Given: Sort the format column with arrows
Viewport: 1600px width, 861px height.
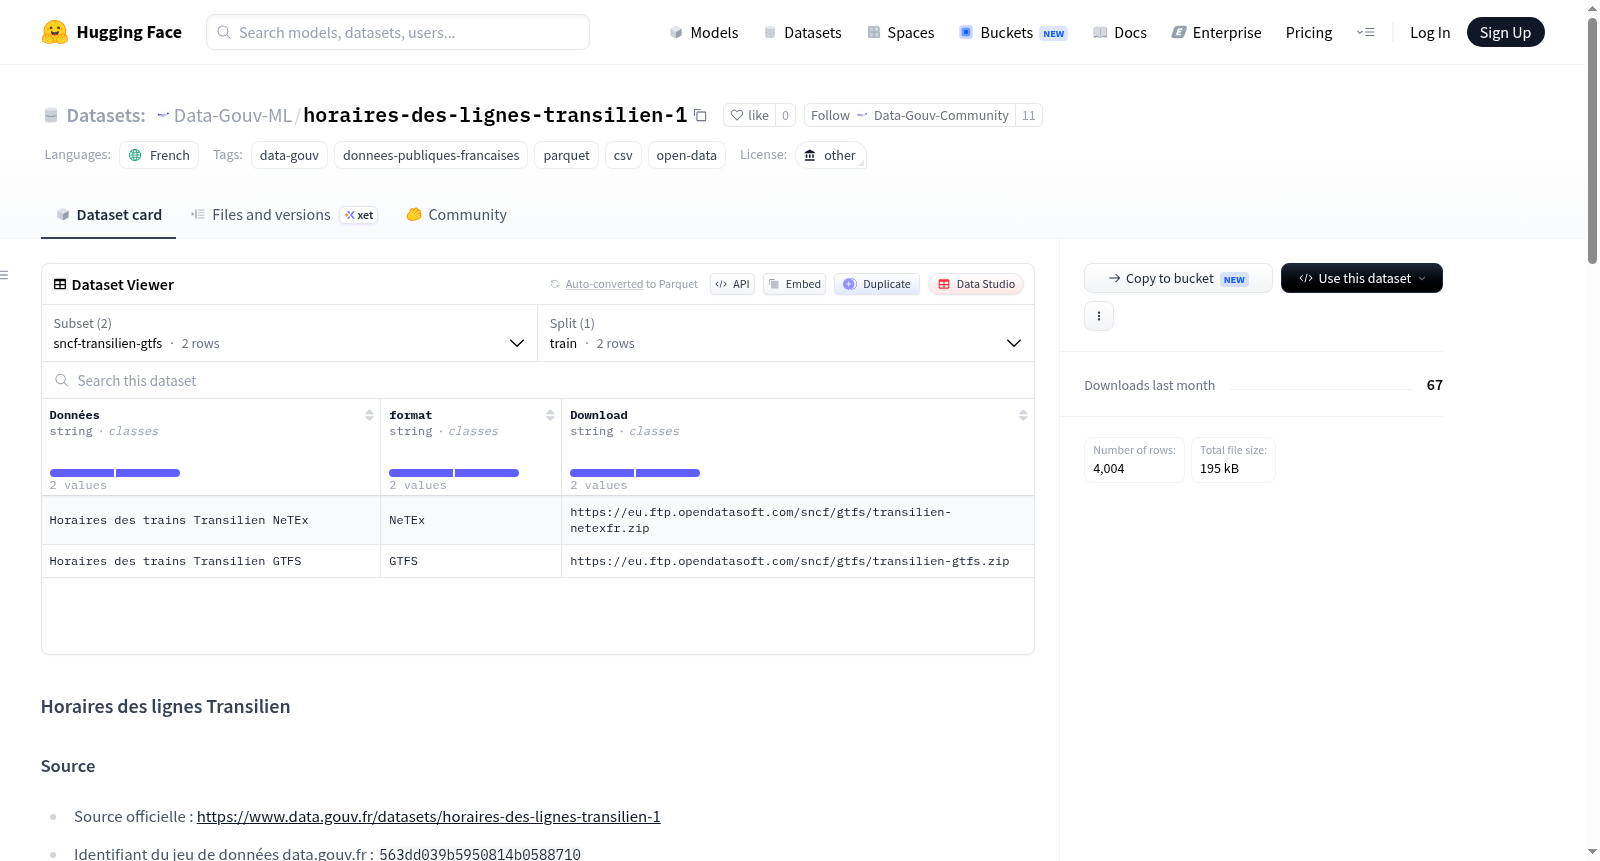Looking at the screenshot, I should click(x=550, y=415).
